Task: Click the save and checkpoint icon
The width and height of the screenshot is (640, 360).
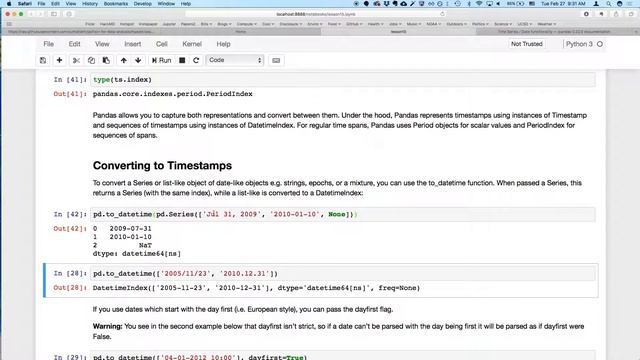Action: (43, 60)
